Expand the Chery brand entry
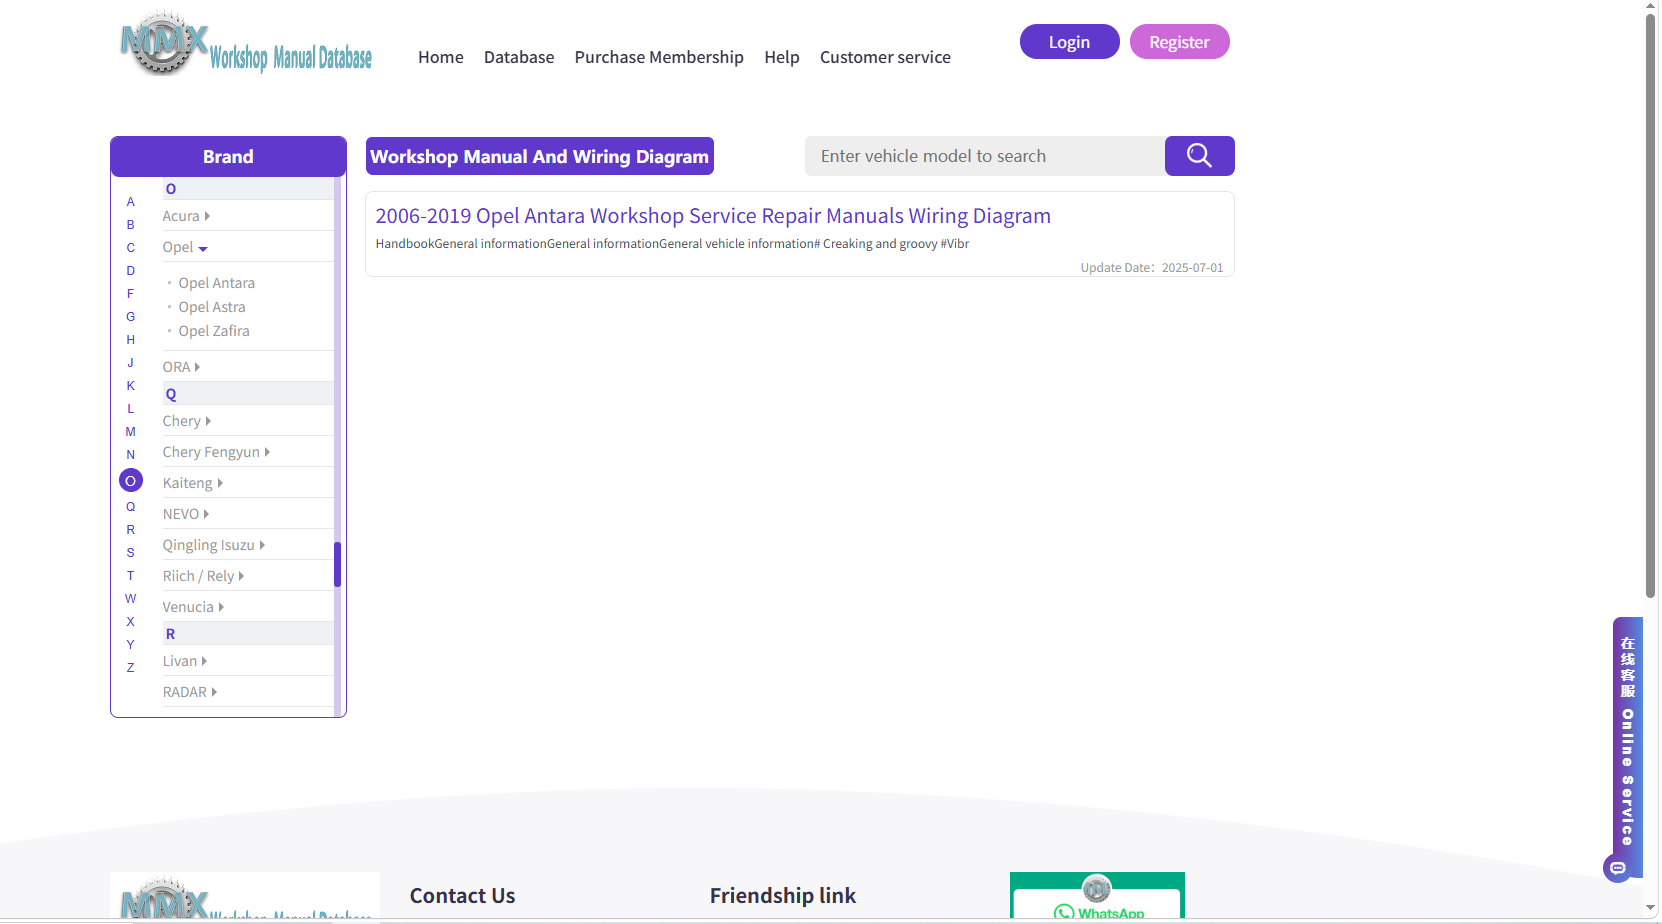 (x=187, y=421)
